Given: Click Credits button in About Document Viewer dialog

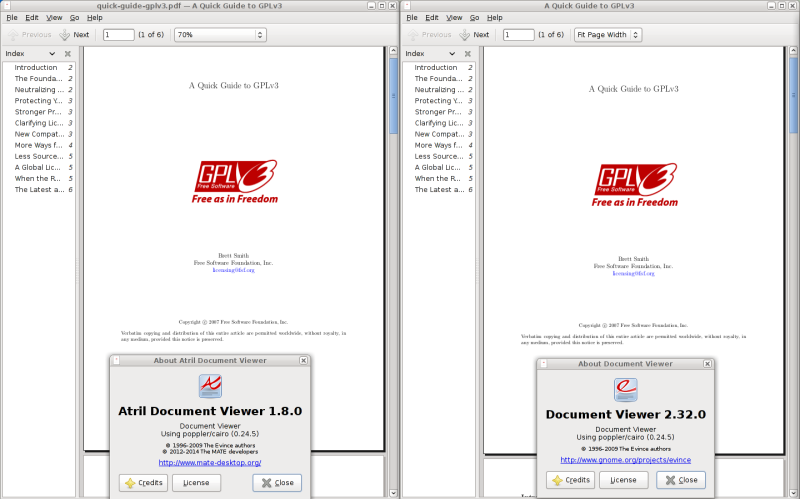Looking at the screenshot, I should click(570, 480).
